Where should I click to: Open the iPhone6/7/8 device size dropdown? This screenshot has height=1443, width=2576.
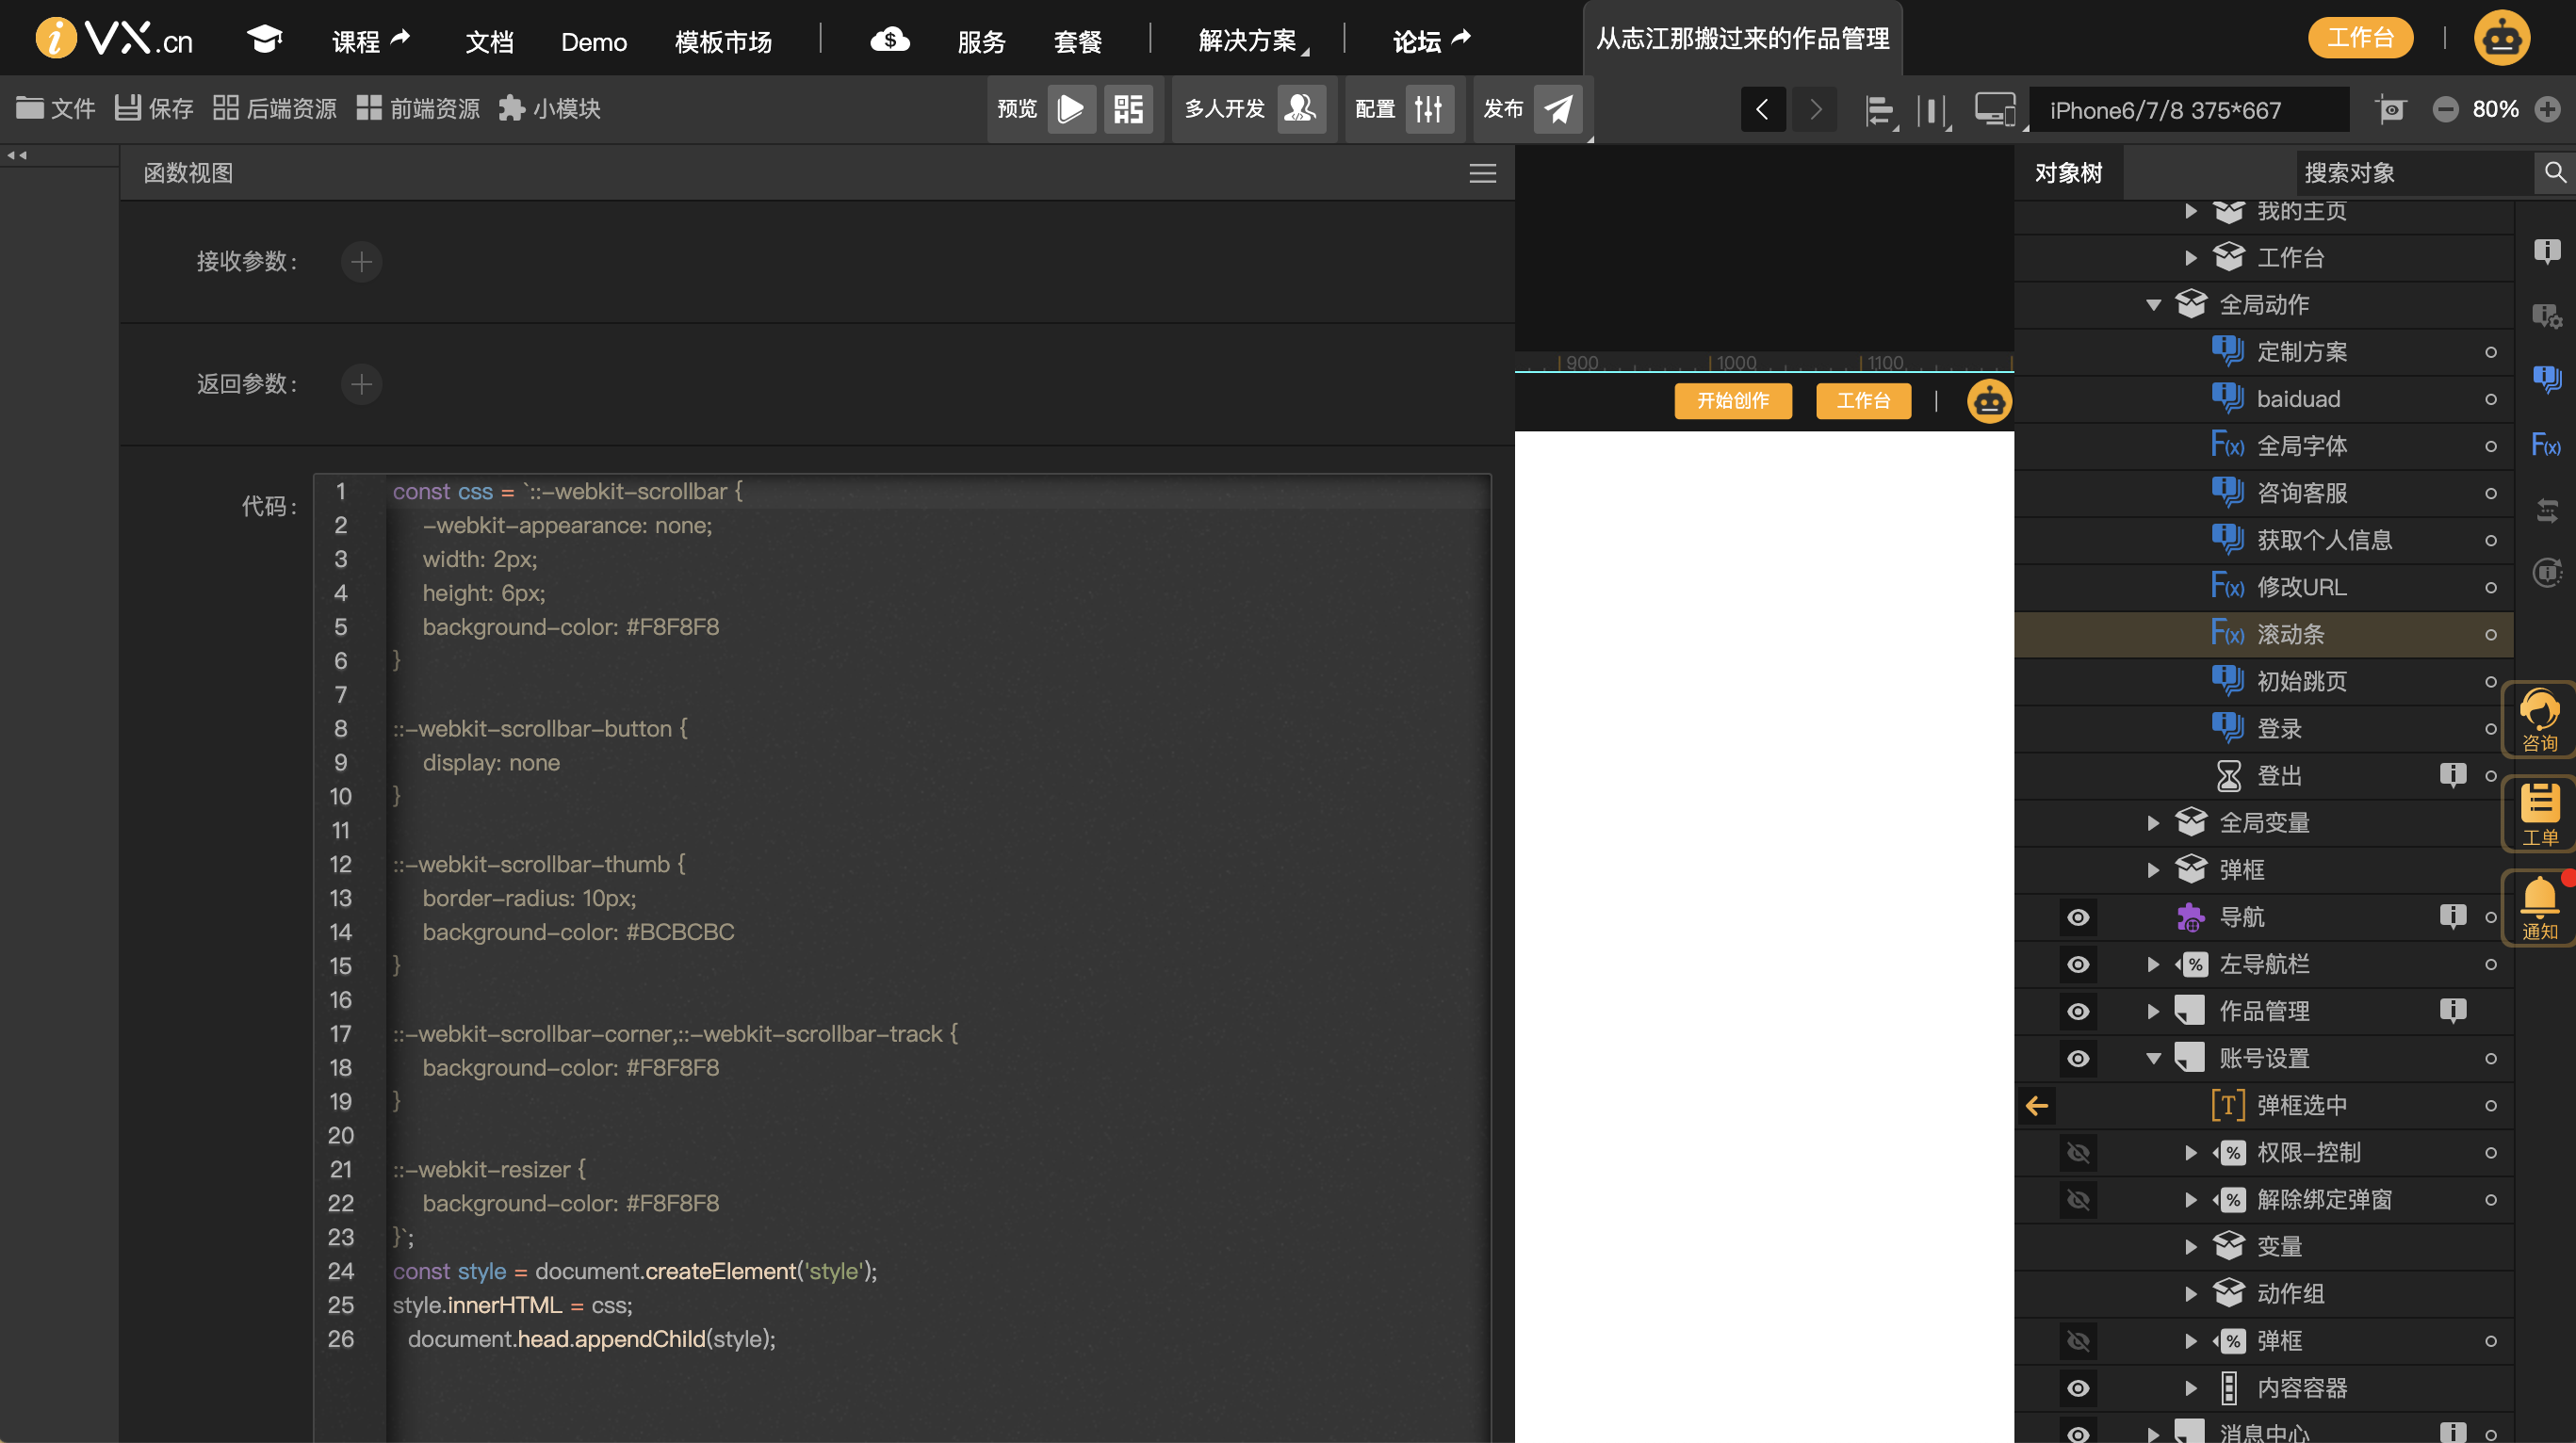pyautogui.click(x=2188, y=110)
